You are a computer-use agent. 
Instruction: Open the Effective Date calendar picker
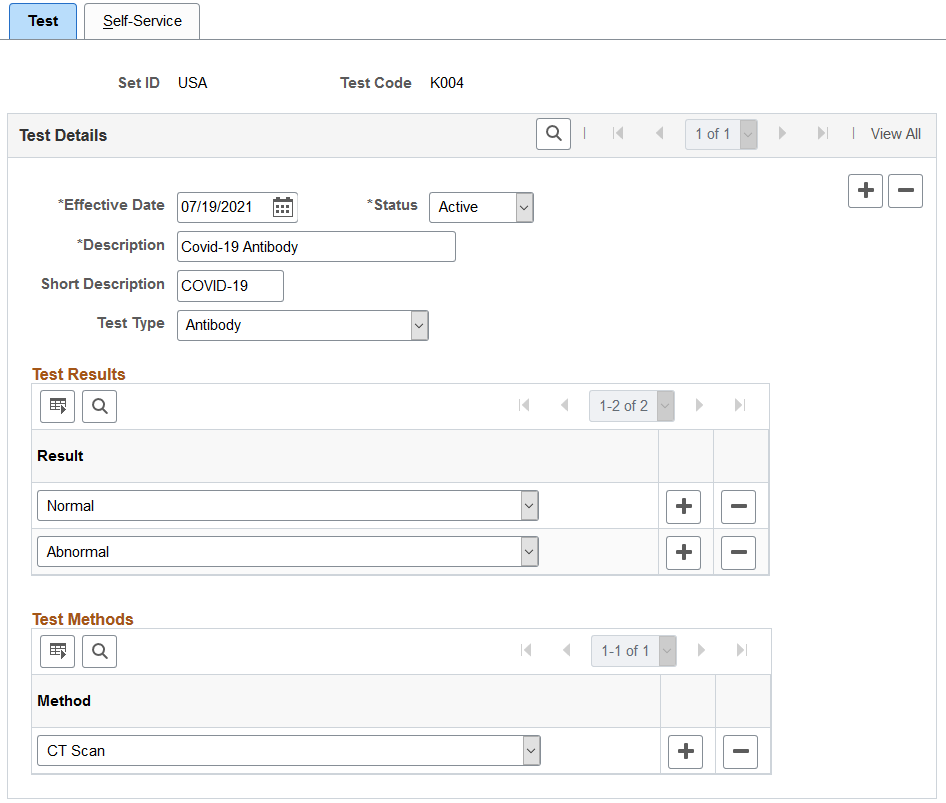click(282, 207)
